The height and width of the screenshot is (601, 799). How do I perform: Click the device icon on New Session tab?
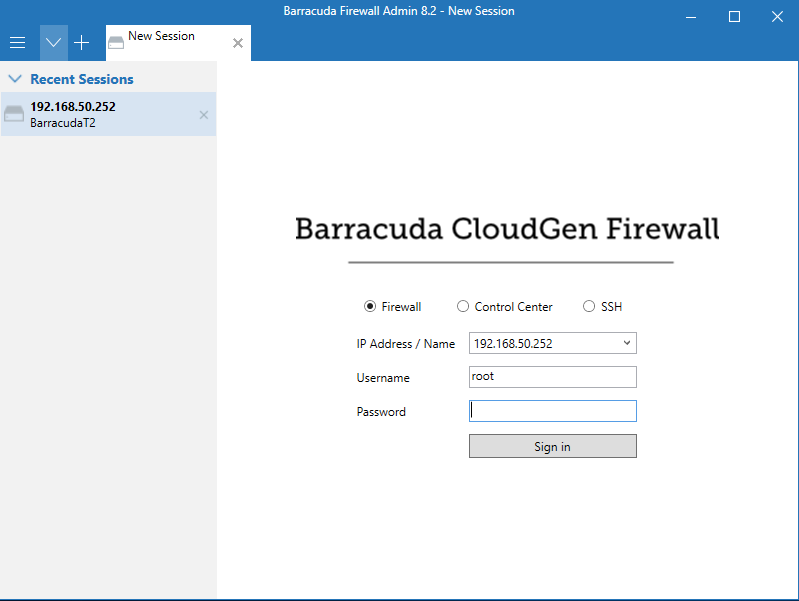[116, 43]
